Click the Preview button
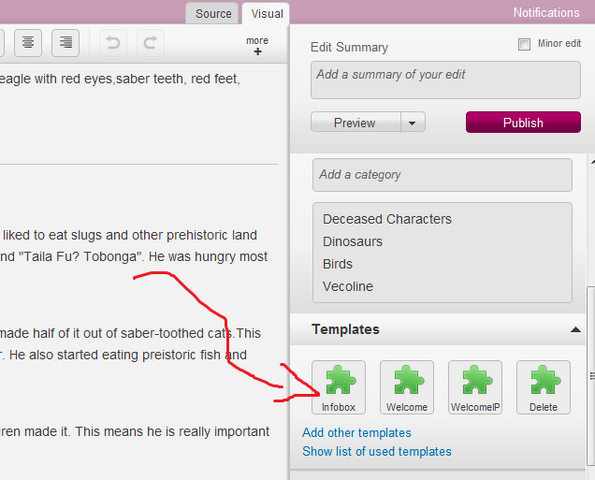The height and width of the screenshot is (480, 595). point(356,122)
